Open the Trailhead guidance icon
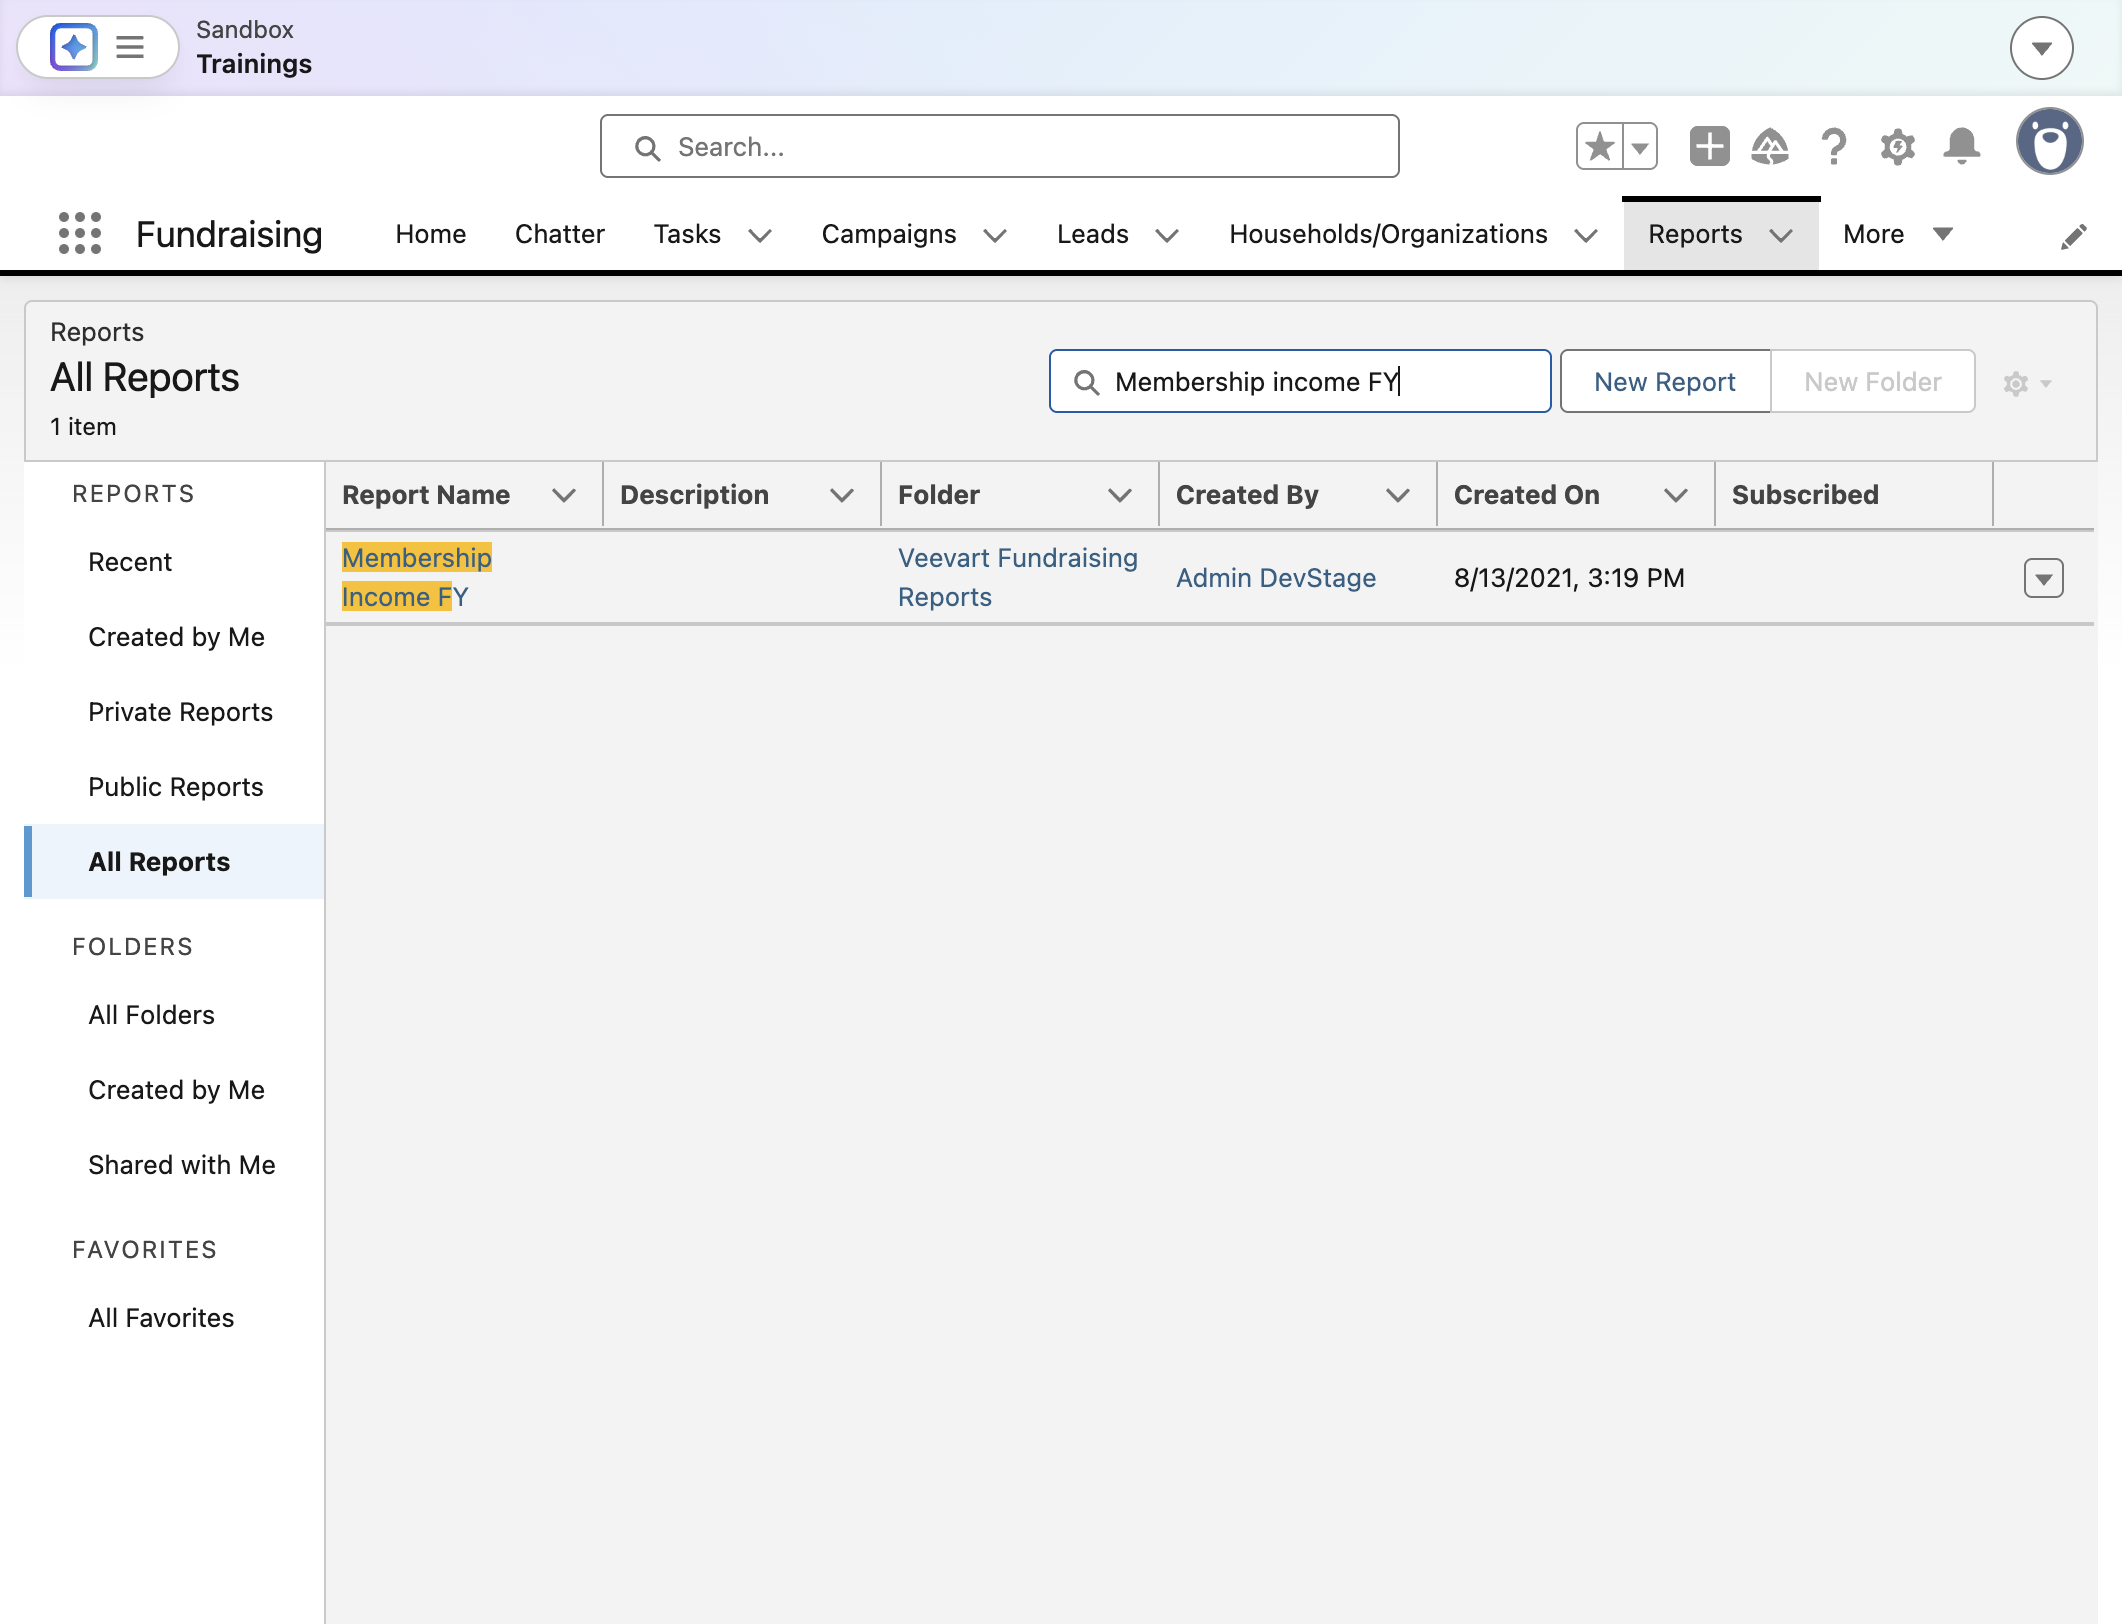Image resolution: width=2122 pixels, height=1624 pixels. point(1770,147)
